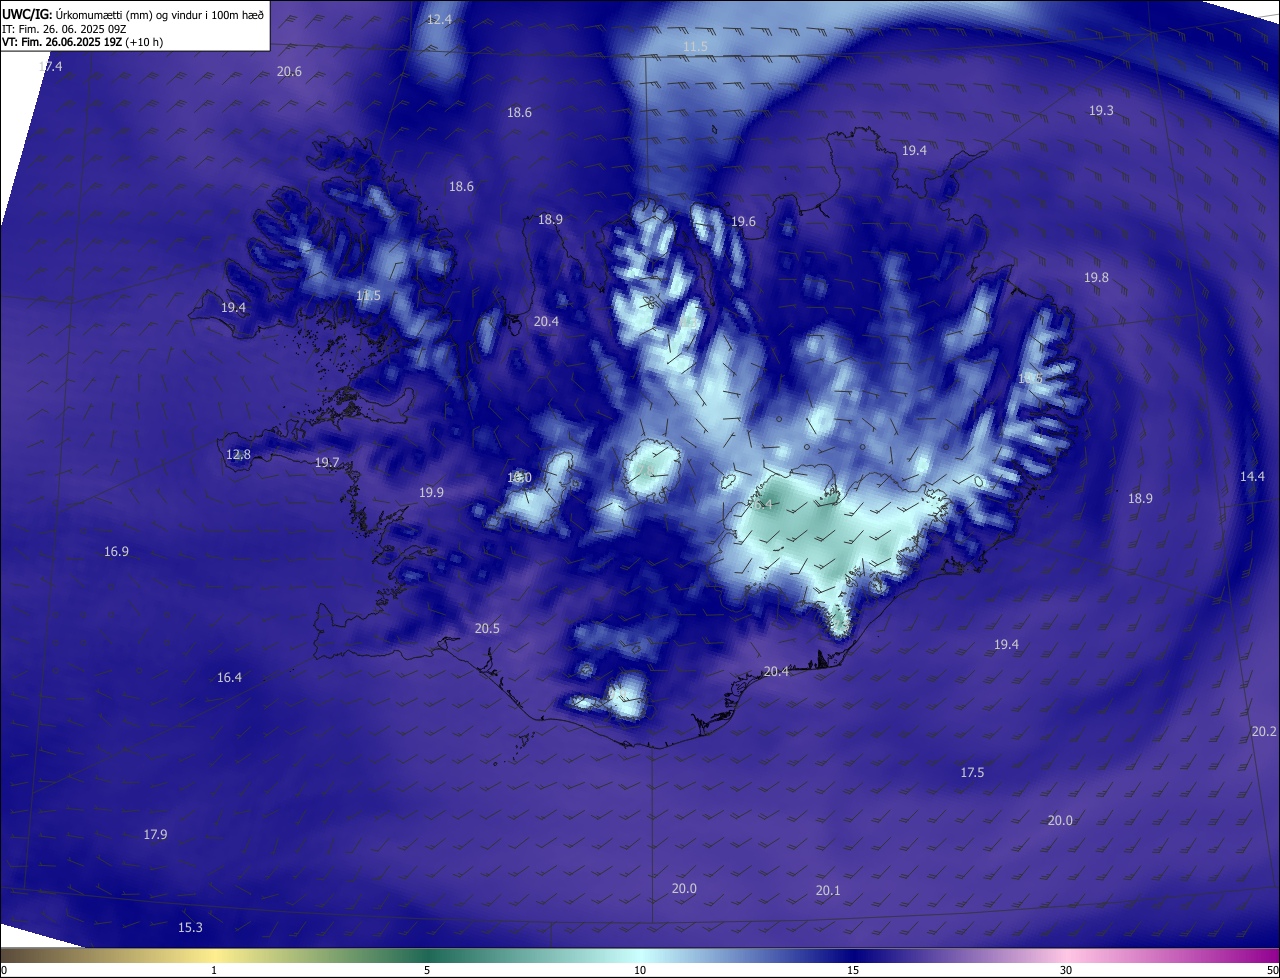Click the 16.4 value label on the map

point(229,677)
